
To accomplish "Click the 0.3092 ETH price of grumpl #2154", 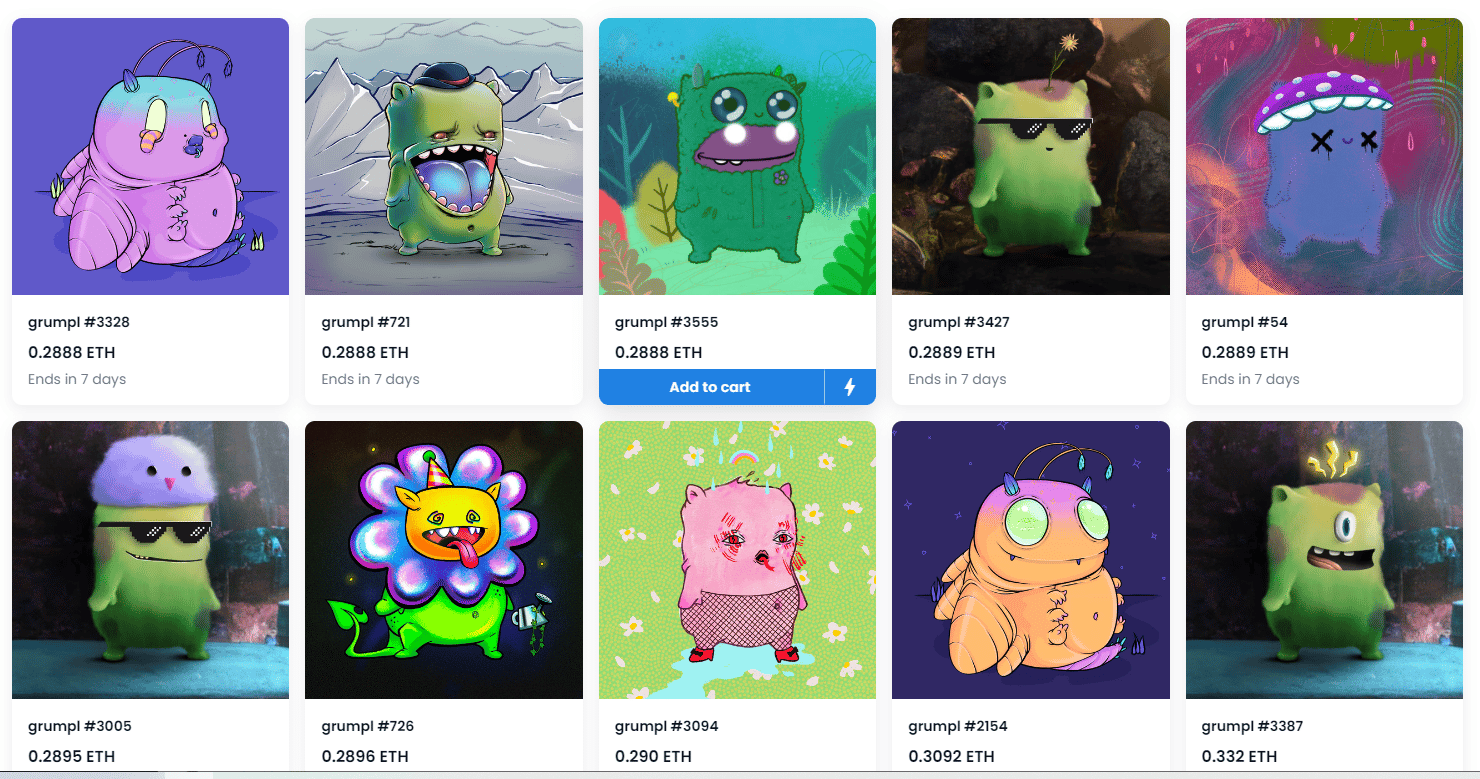I will click(x=951, y=756).
